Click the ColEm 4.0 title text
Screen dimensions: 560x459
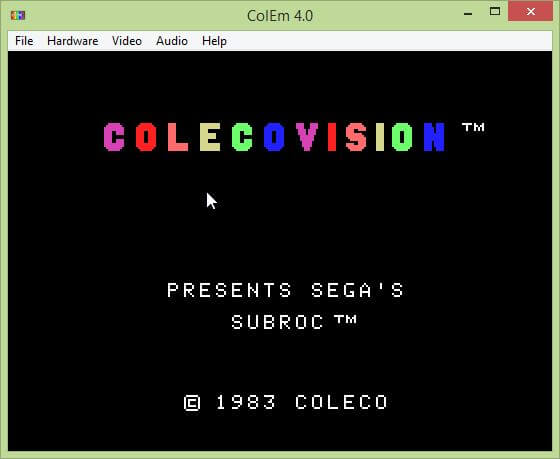pos(280,16)
